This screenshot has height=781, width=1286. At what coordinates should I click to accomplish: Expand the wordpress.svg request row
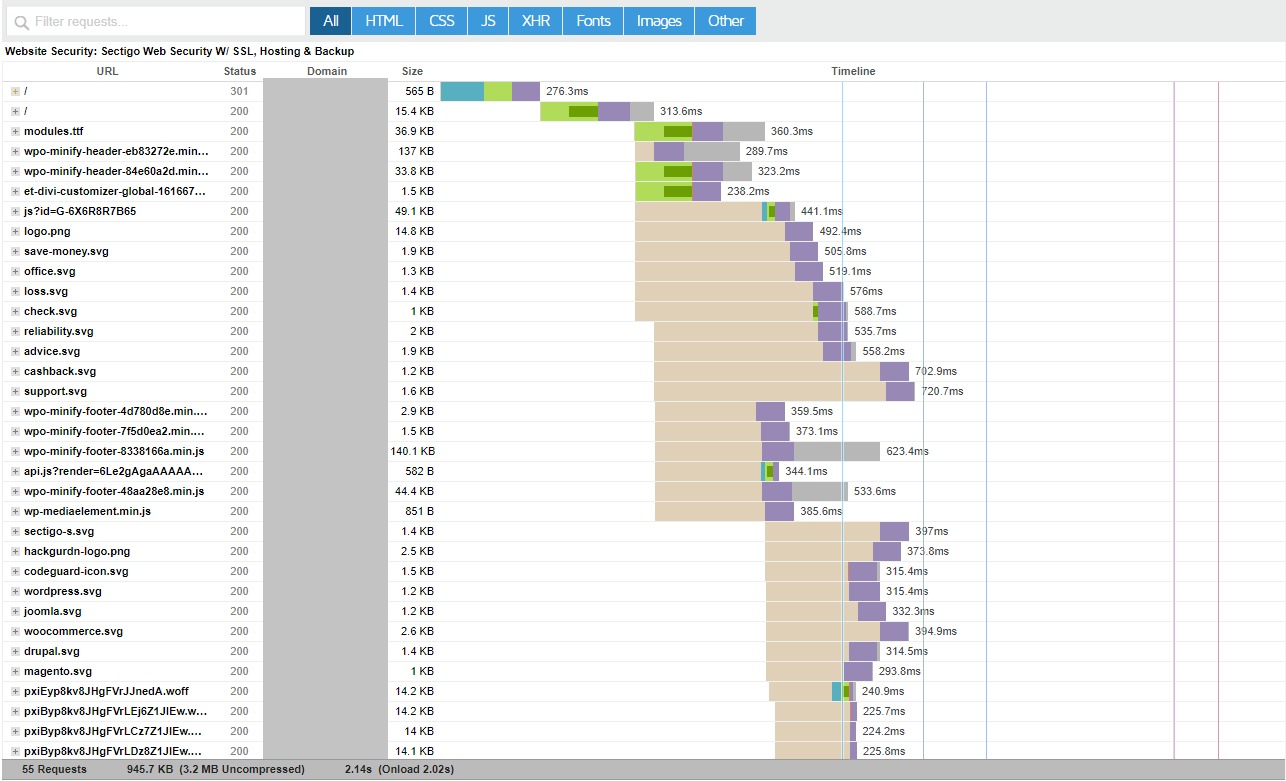click(15, 591)
